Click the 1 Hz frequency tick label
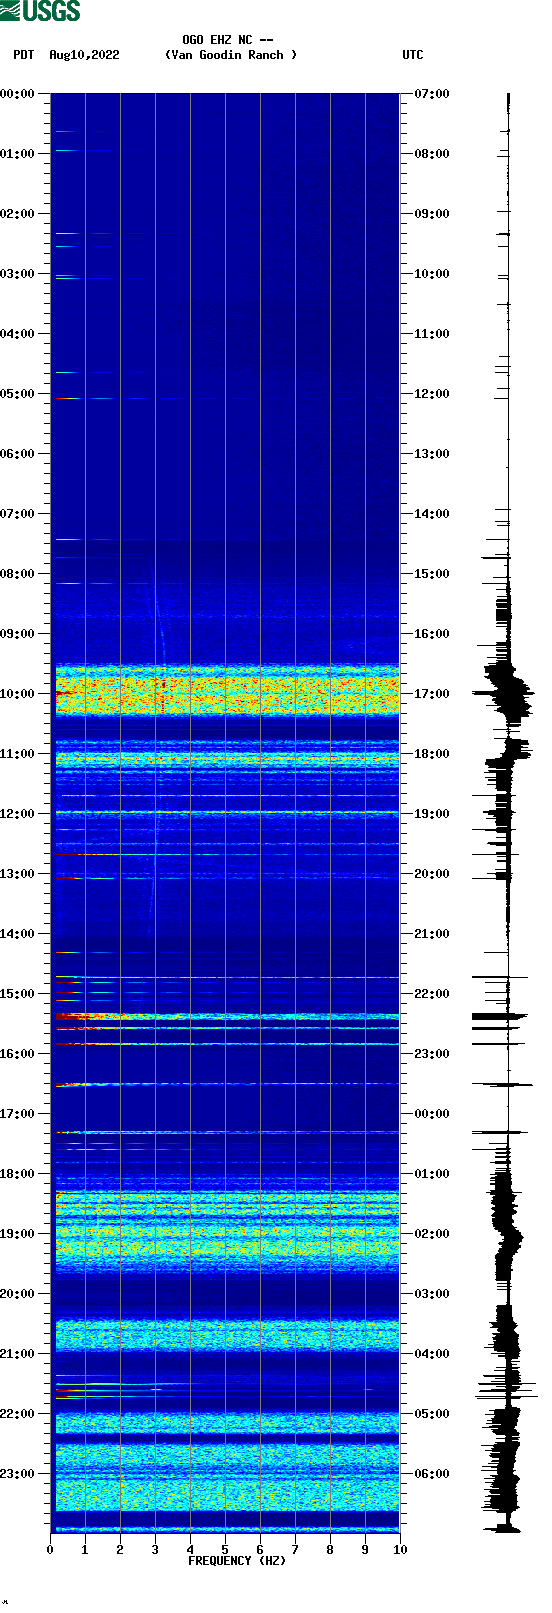552x1613 pixels. tap(85, 1550)
